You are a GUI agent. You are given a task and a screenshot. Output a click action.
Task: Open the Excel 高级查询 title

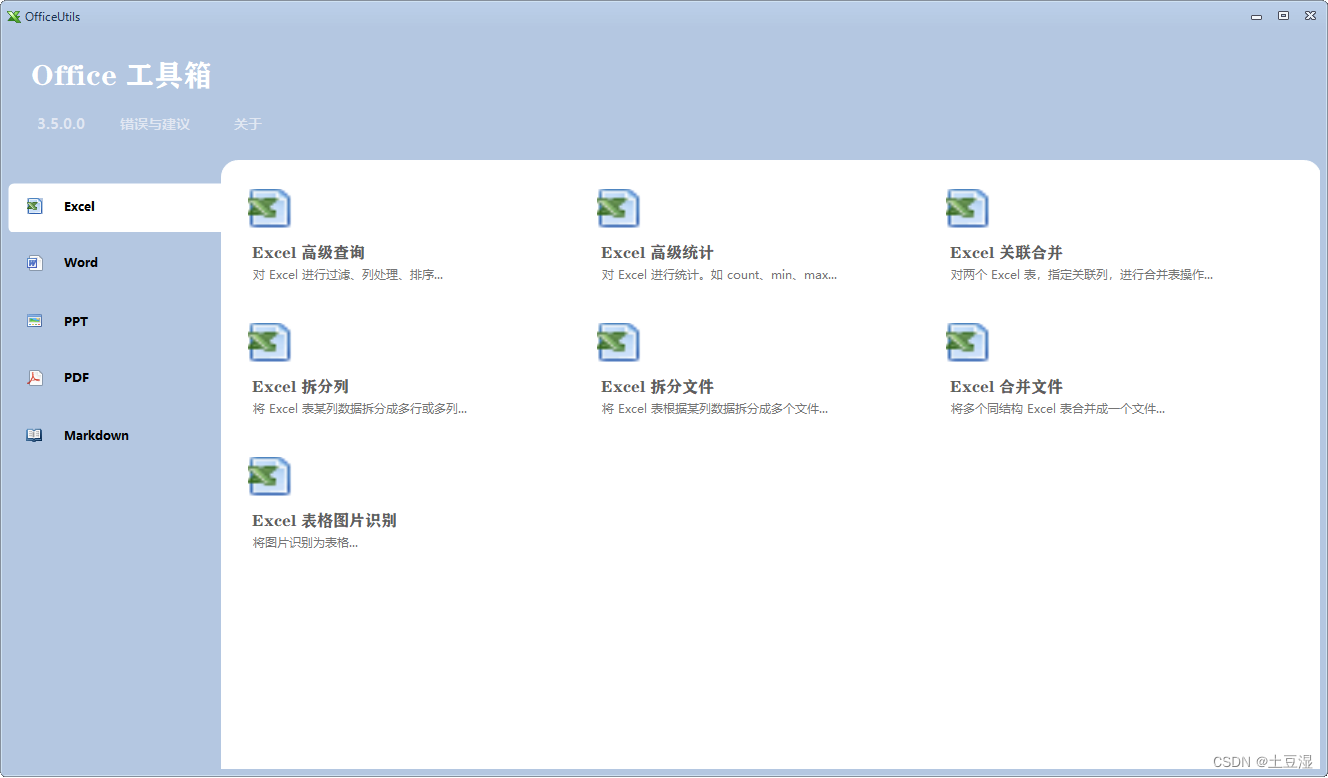click(308, 253)
